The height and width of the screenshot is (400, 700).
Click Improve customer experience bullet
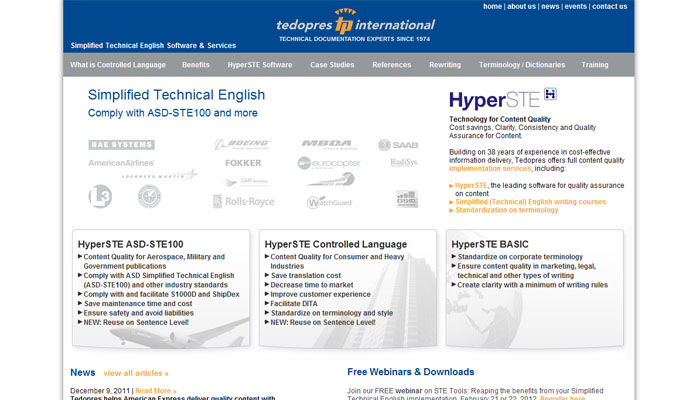320,294
